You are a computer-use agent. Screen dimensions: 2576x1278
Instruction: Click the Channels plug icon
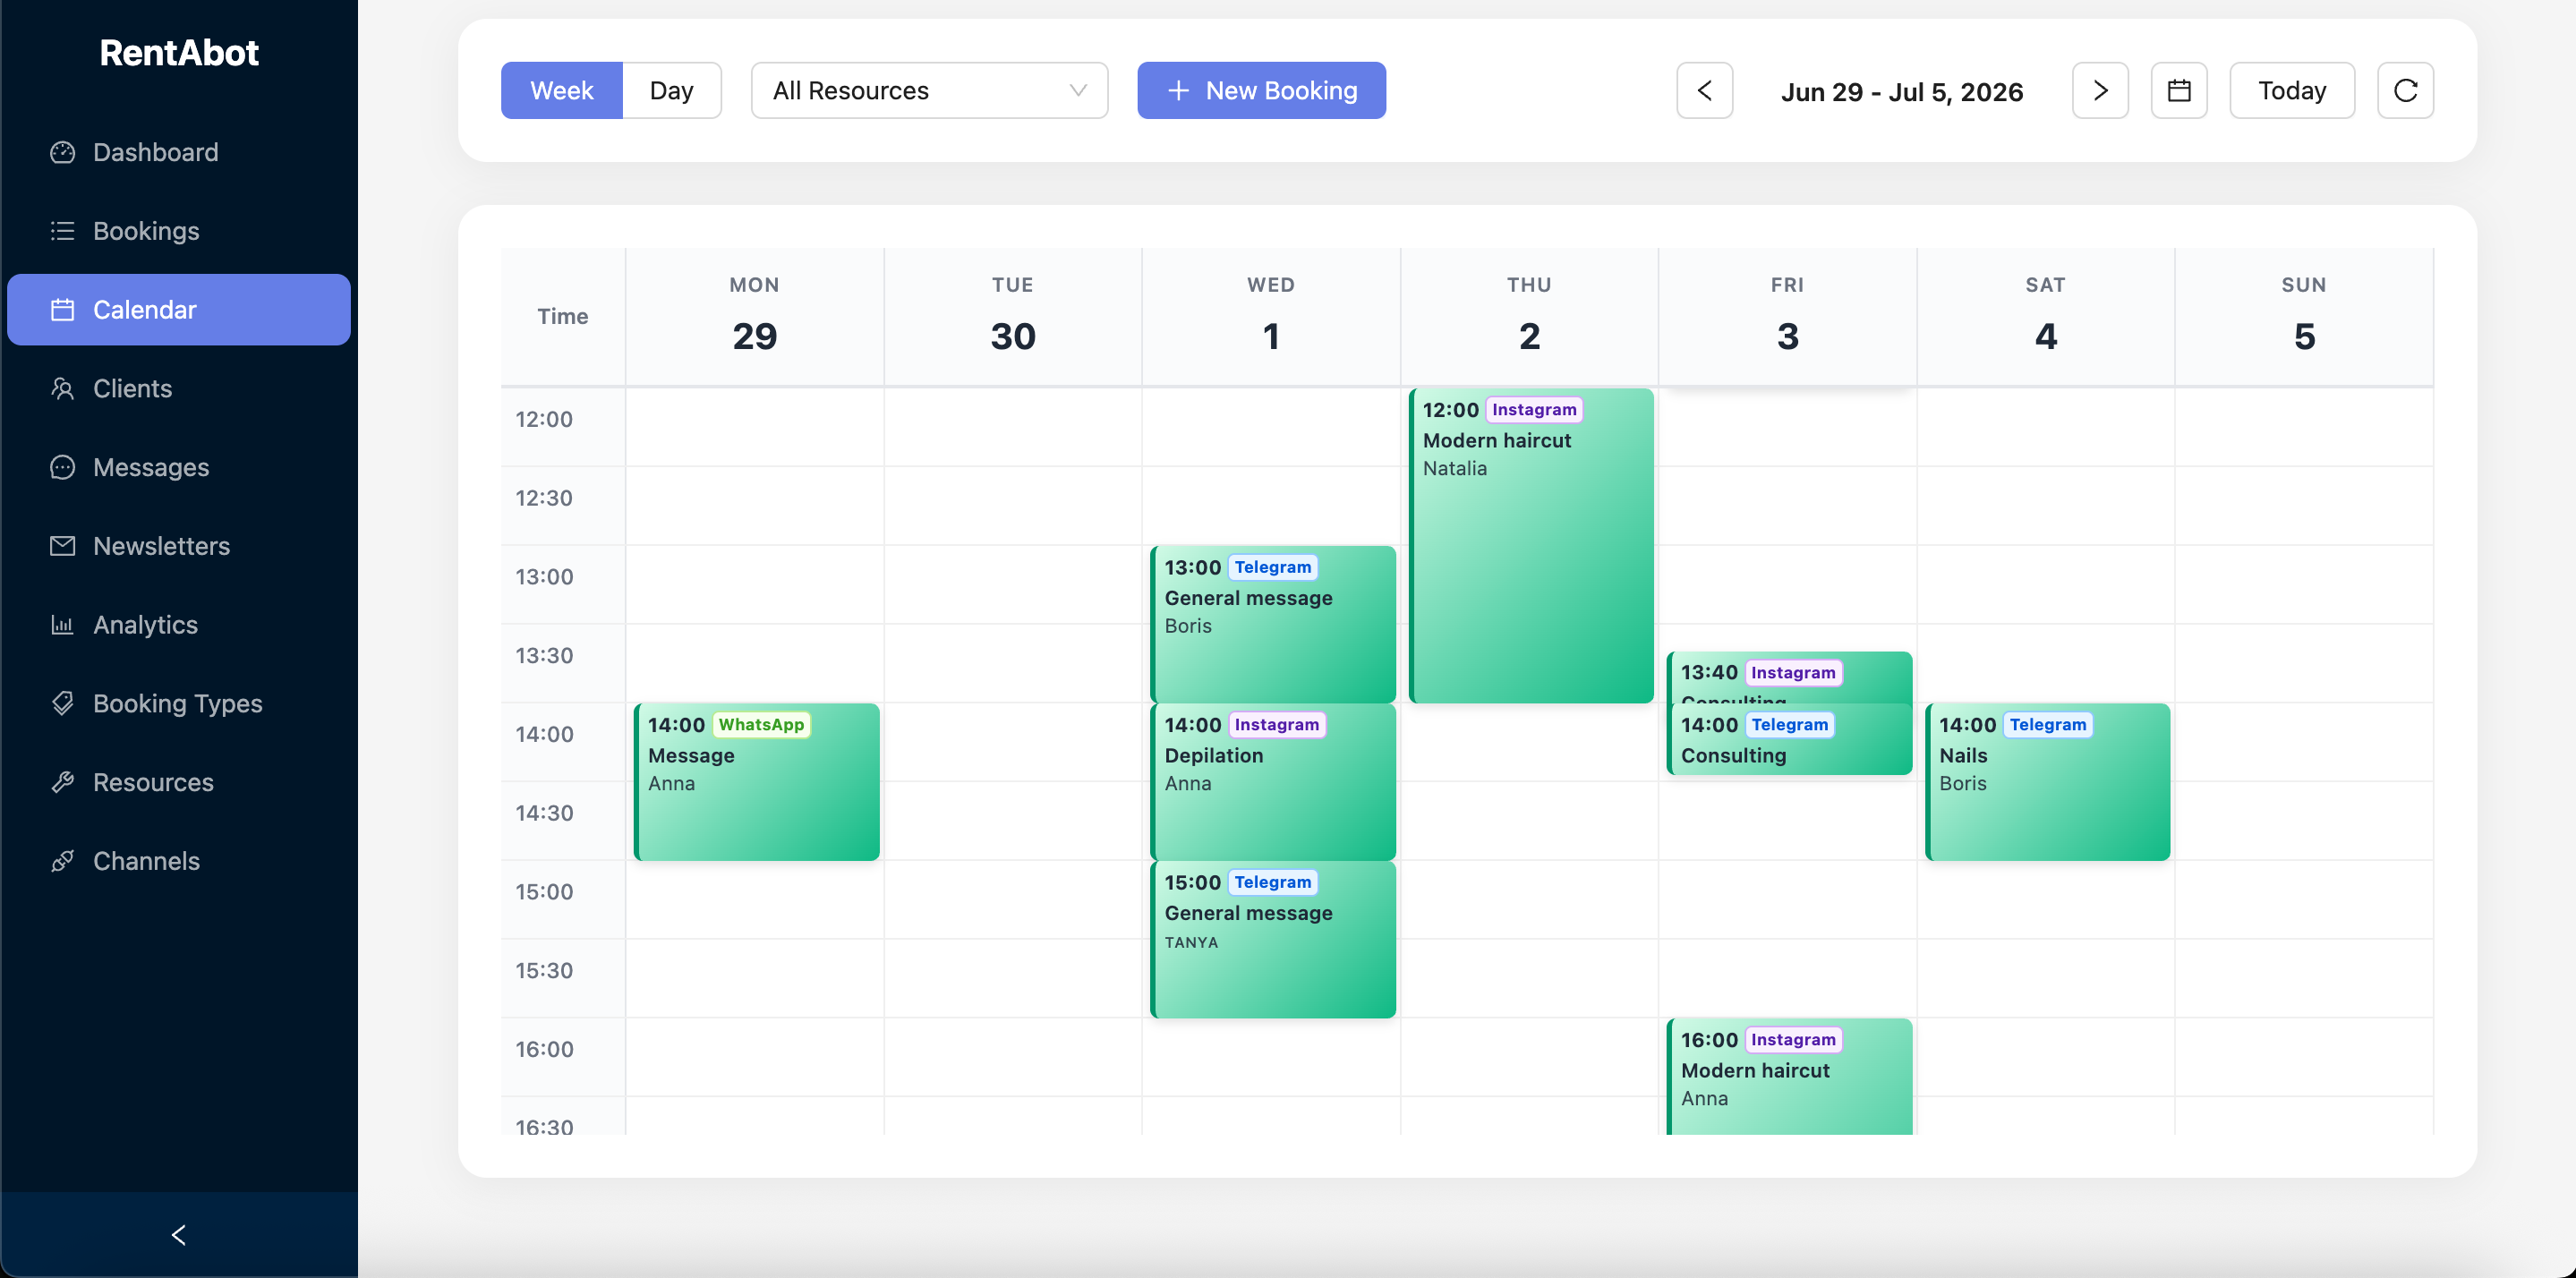[62, 861]
